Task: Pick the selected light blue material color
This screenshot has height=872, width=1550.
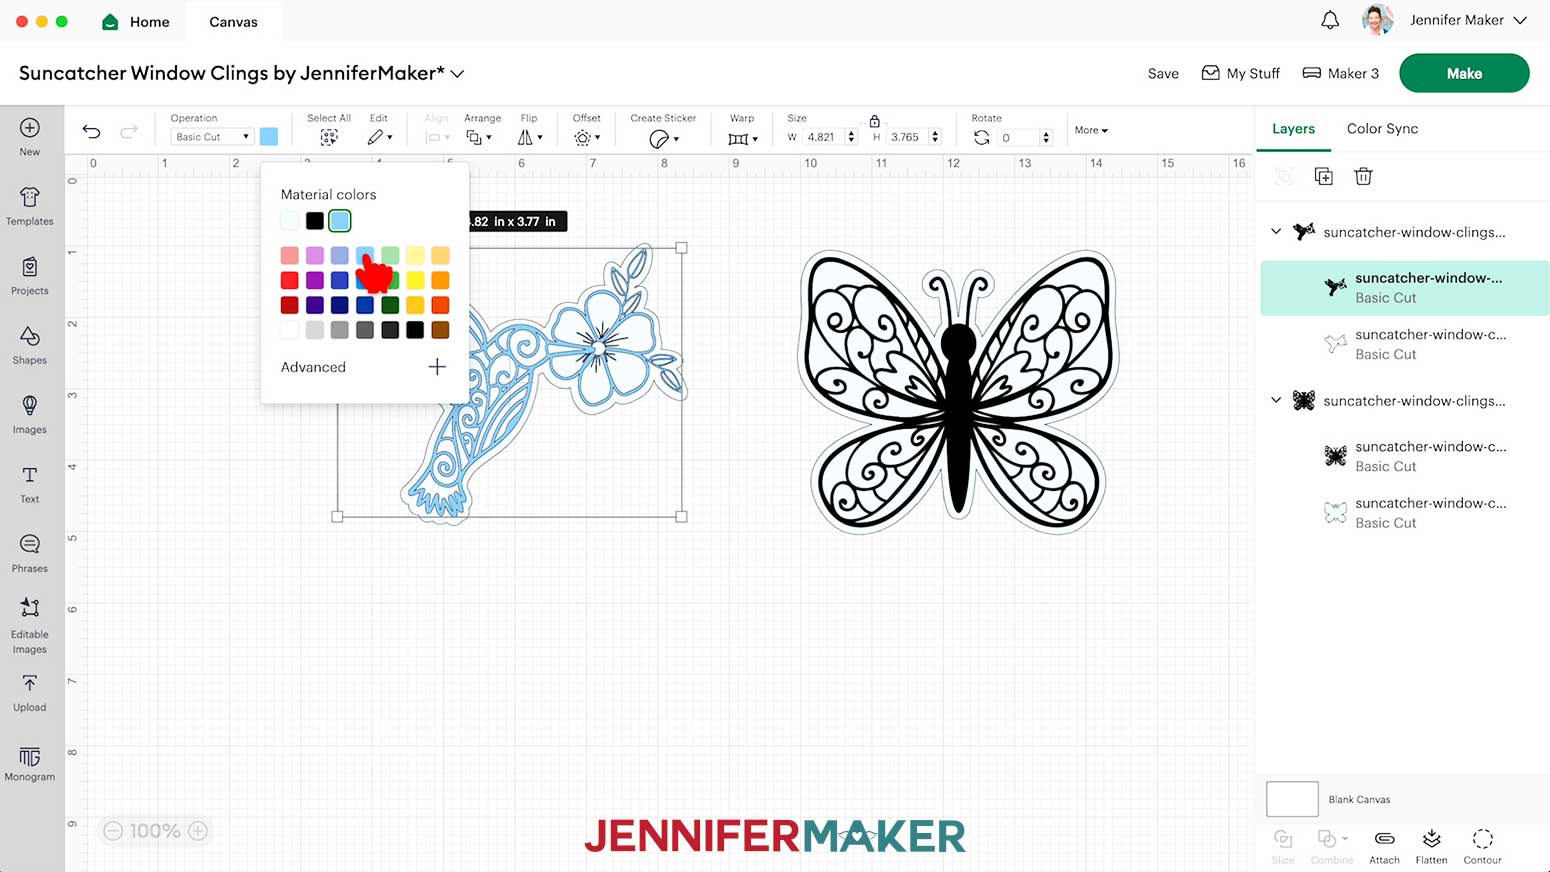Action: tap(340, 221)
